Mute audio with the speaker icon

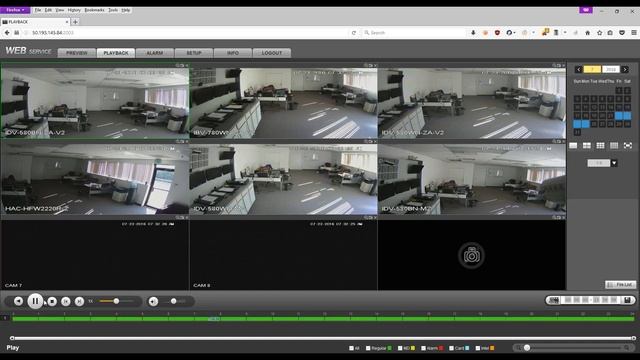pyautogui.click(x=153, y=302)
